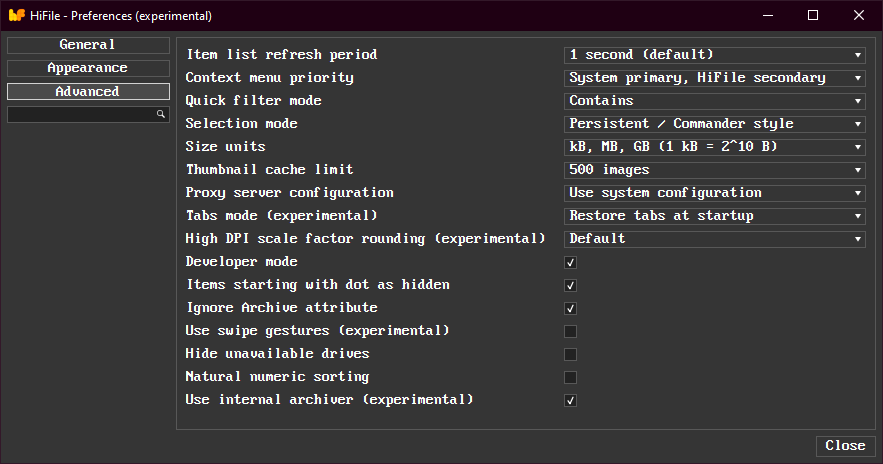Expand the Quick filter mode dropdown

(714, 101)
